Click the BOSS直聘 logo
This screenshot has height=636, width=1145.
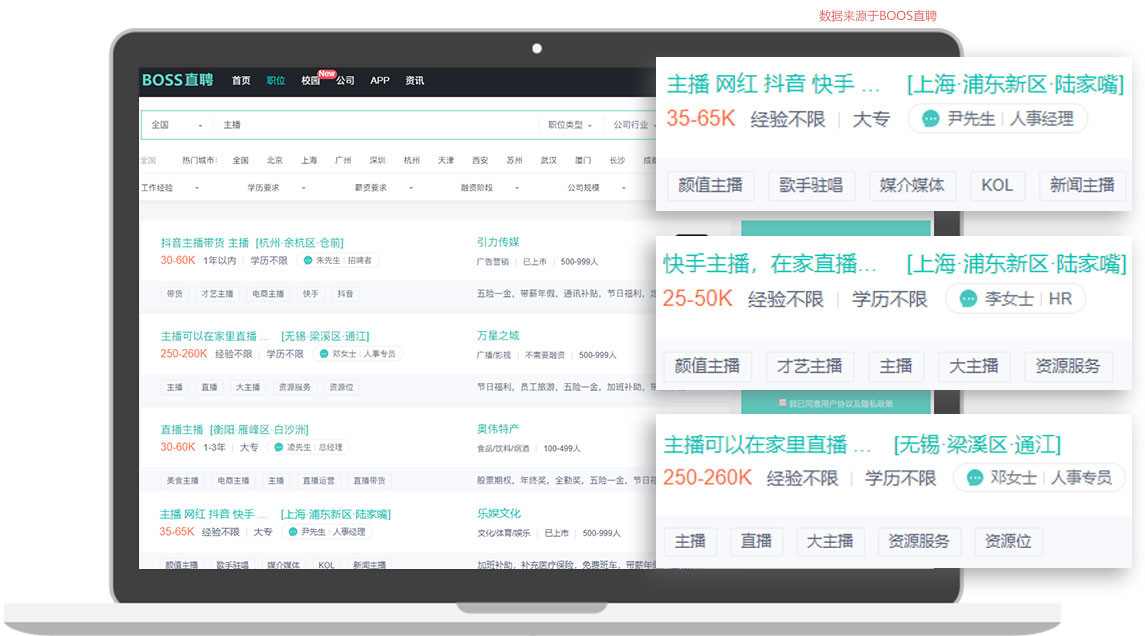coord(177,80)
